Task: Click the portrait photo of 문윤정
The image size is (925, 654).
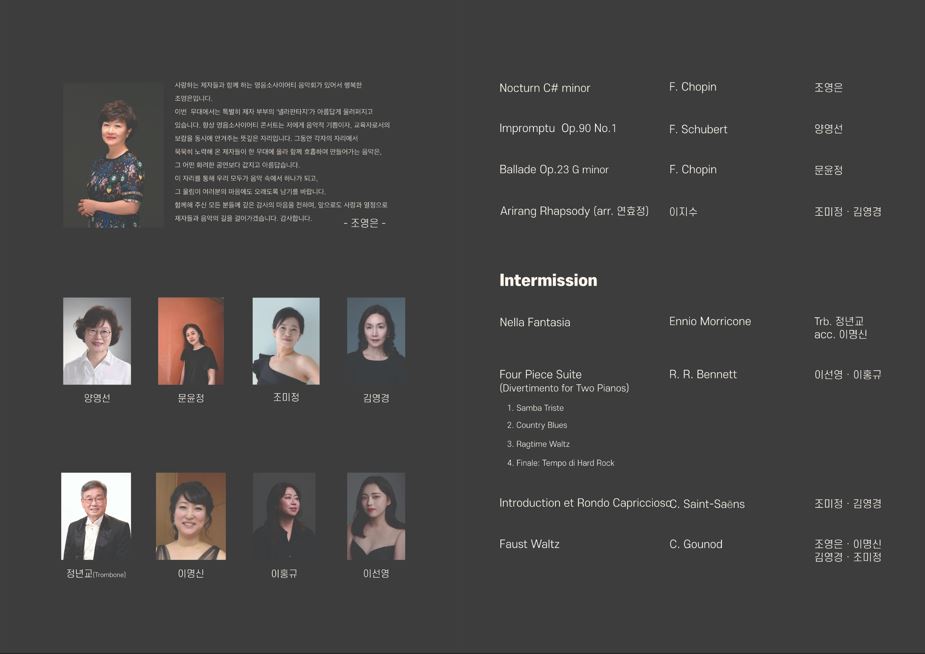Action: pyautogui.click(x=190, y=341)
